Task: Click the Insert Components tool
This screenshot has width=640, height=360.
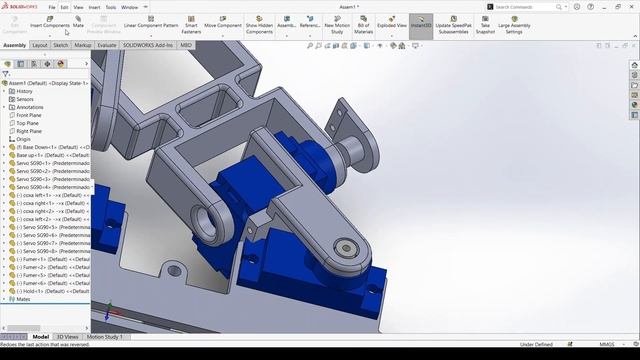Action: (x=50, y=22)
